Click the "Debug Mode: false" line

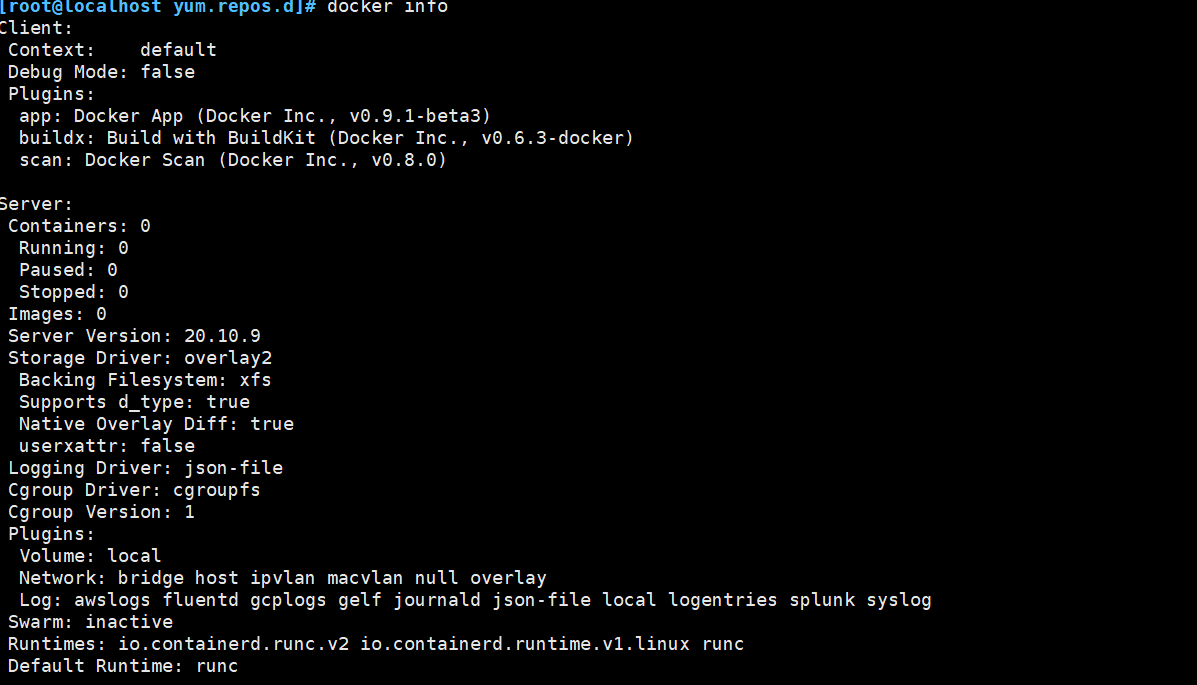pos(101,72)
